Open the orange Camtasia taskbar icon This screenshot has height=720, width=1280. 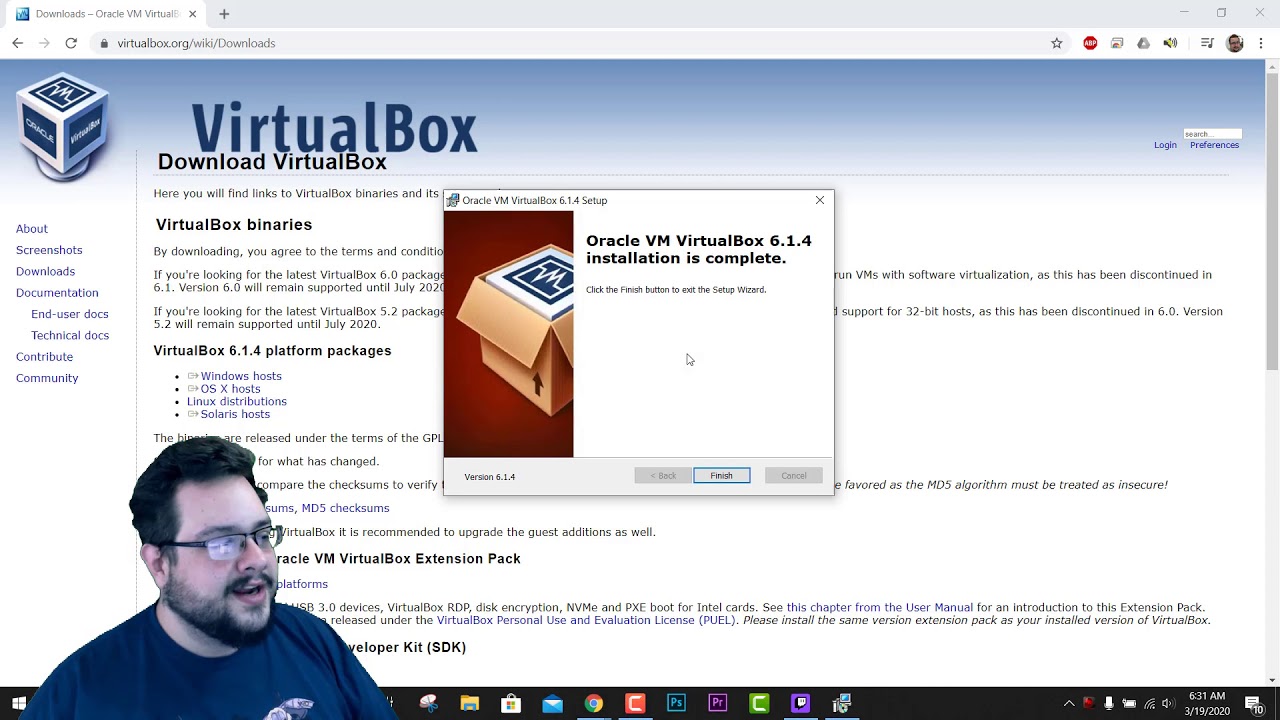[x=635, y=703]
